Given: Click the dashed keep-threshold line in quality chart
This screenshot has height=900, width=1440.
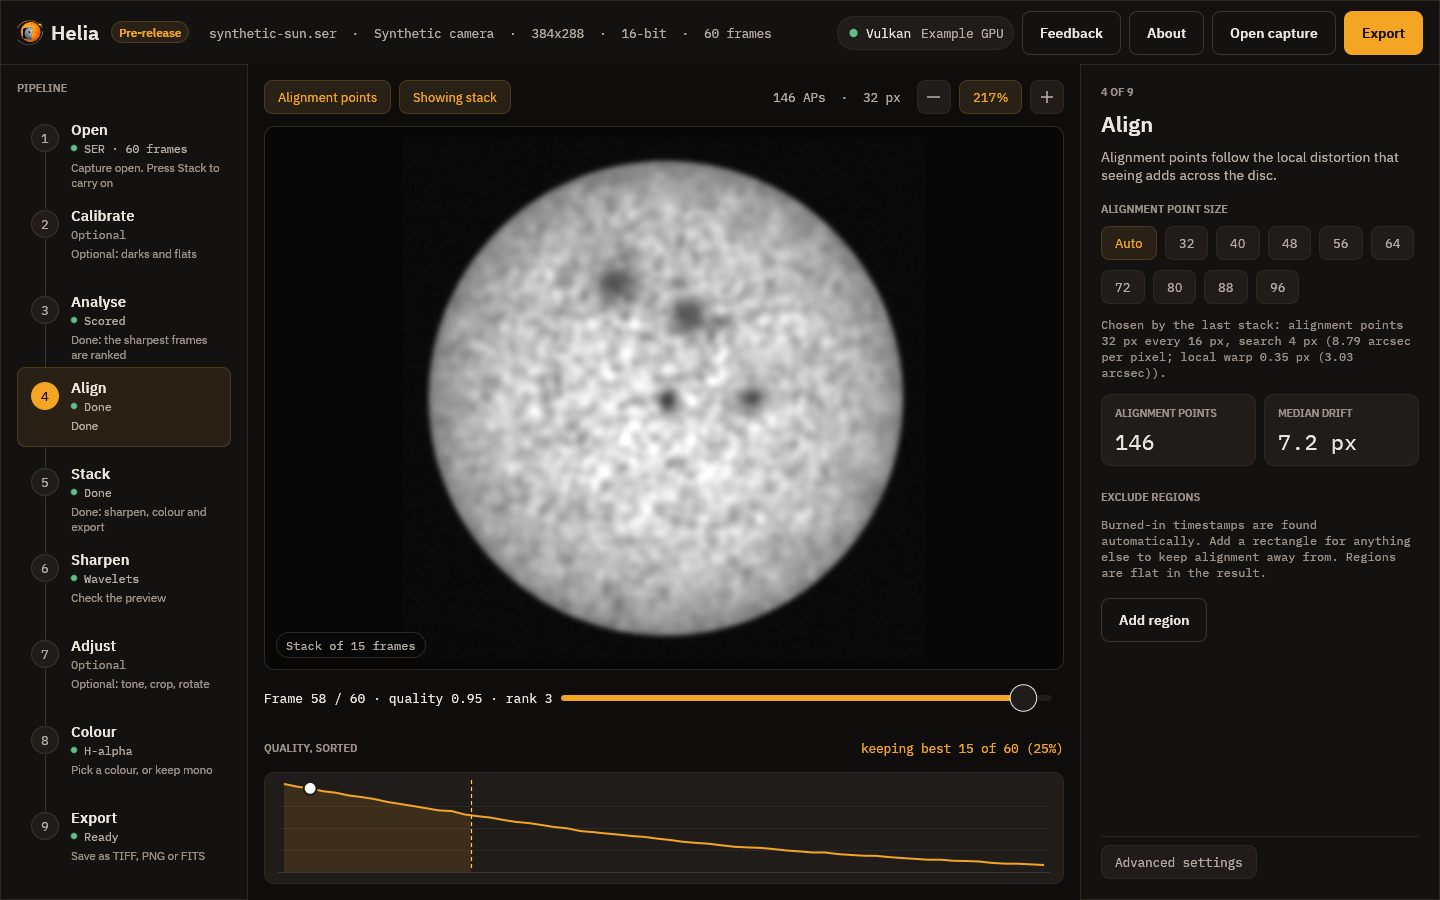Looking at the screenshot, I should point(471,825).
